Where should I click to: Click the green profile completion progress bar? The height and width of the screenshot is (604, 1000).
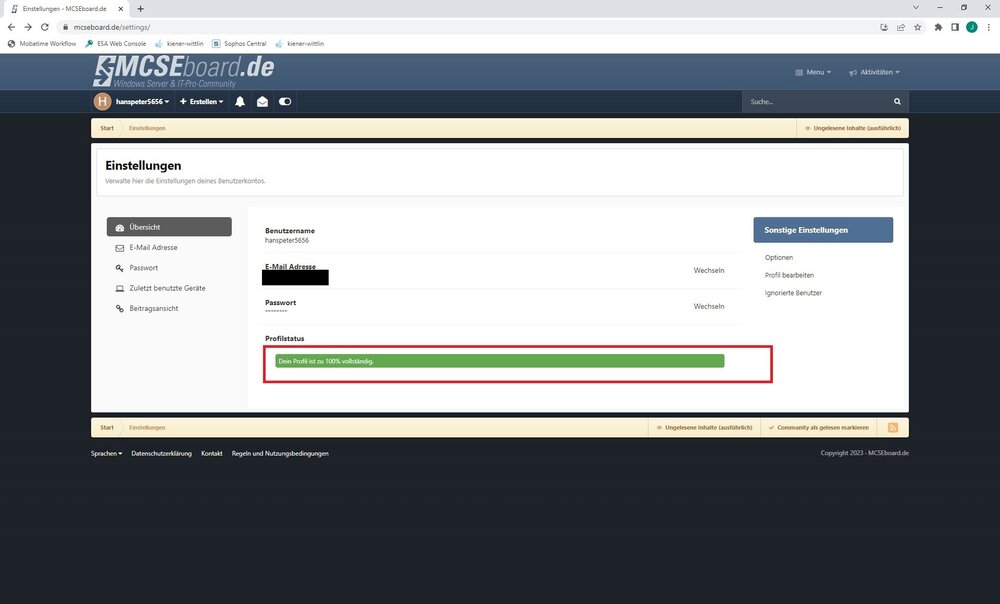(499, 361)
